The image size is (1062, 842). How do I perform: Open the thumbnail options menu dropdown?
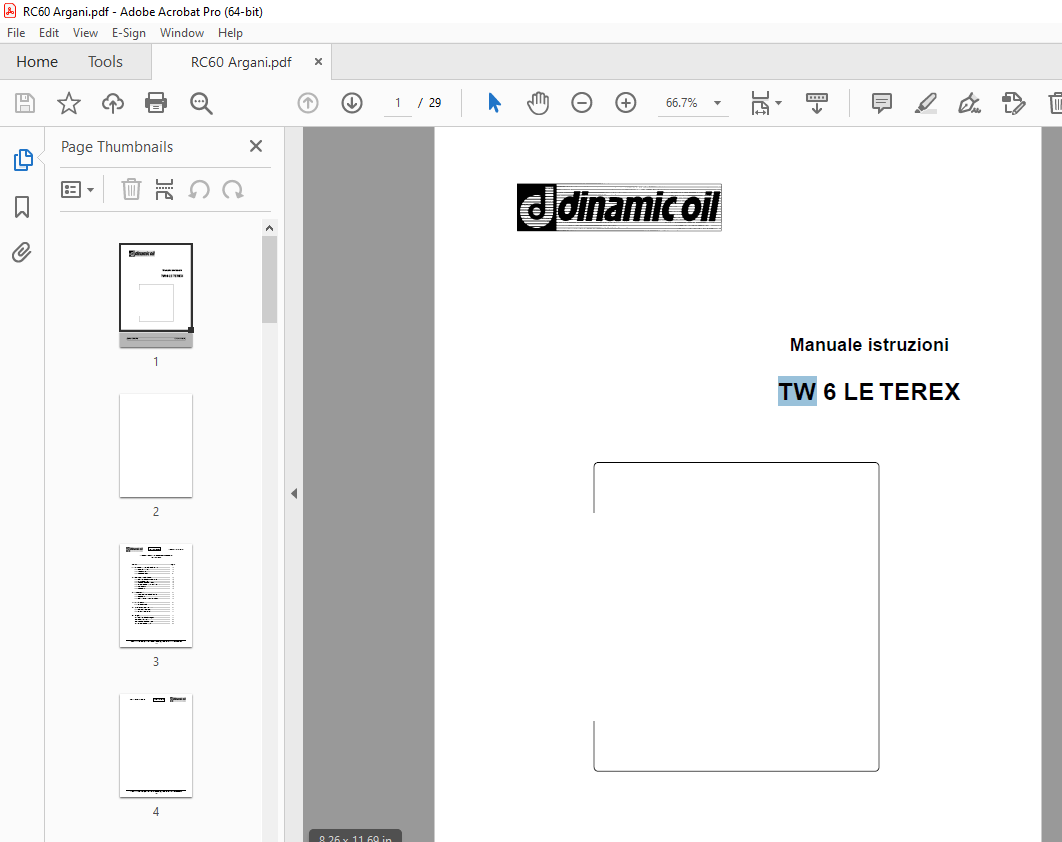[x=77, y=190]
